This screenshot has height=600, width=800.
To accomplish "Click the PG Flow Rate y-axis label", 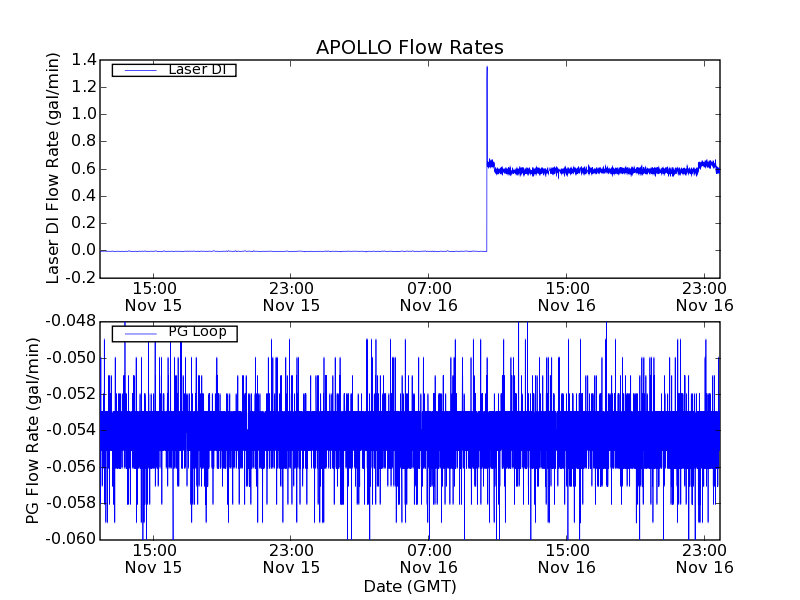I will 33,430.
